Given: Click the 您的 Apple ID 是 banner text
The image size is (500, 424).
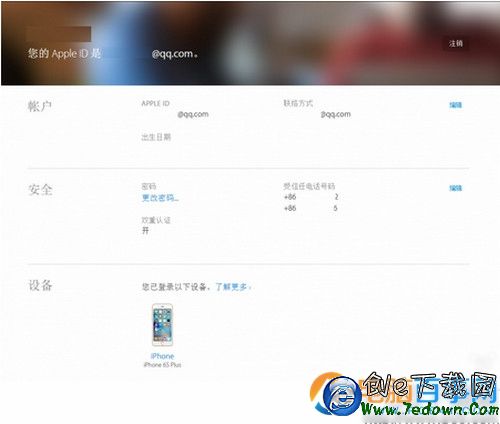Looking at the screenshot, I should 64,53.
